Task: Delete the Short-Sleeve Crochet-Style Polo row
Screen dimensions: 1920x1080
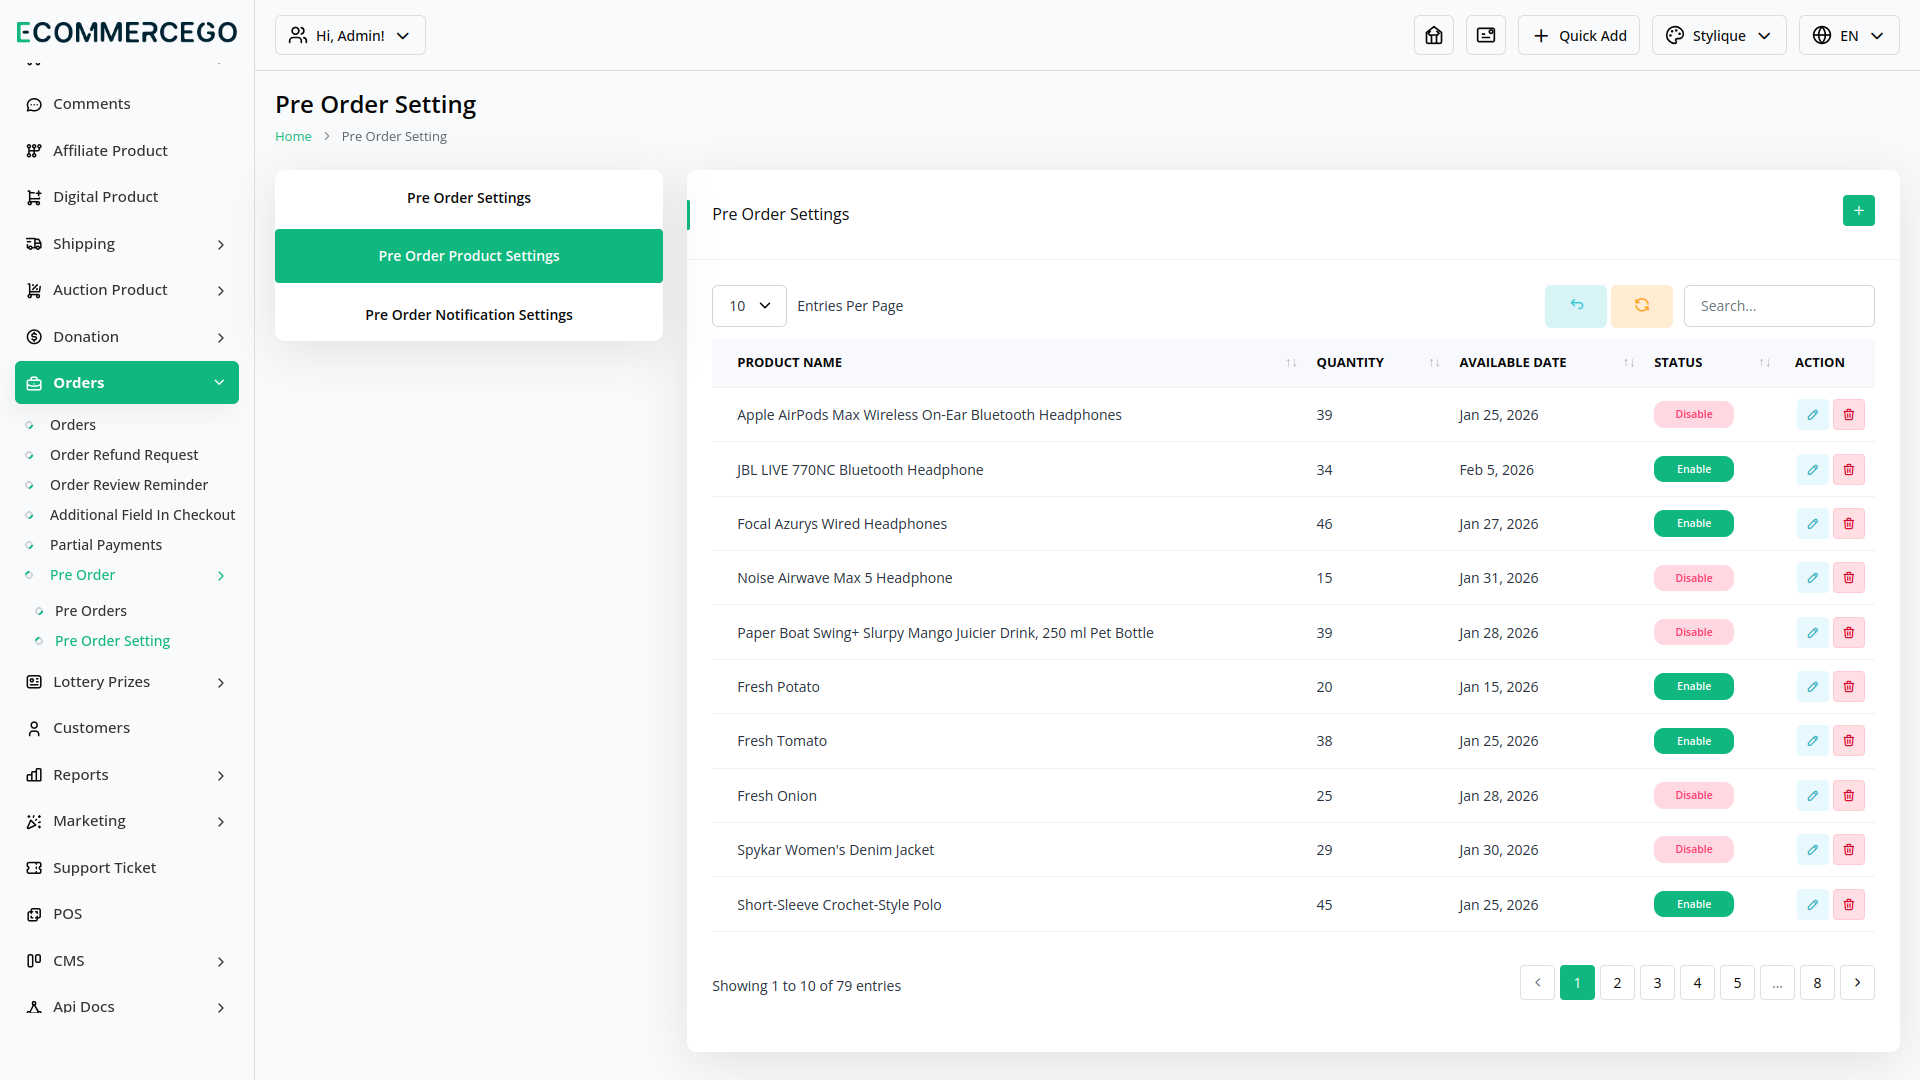Action: click(x=1848, y=905)
